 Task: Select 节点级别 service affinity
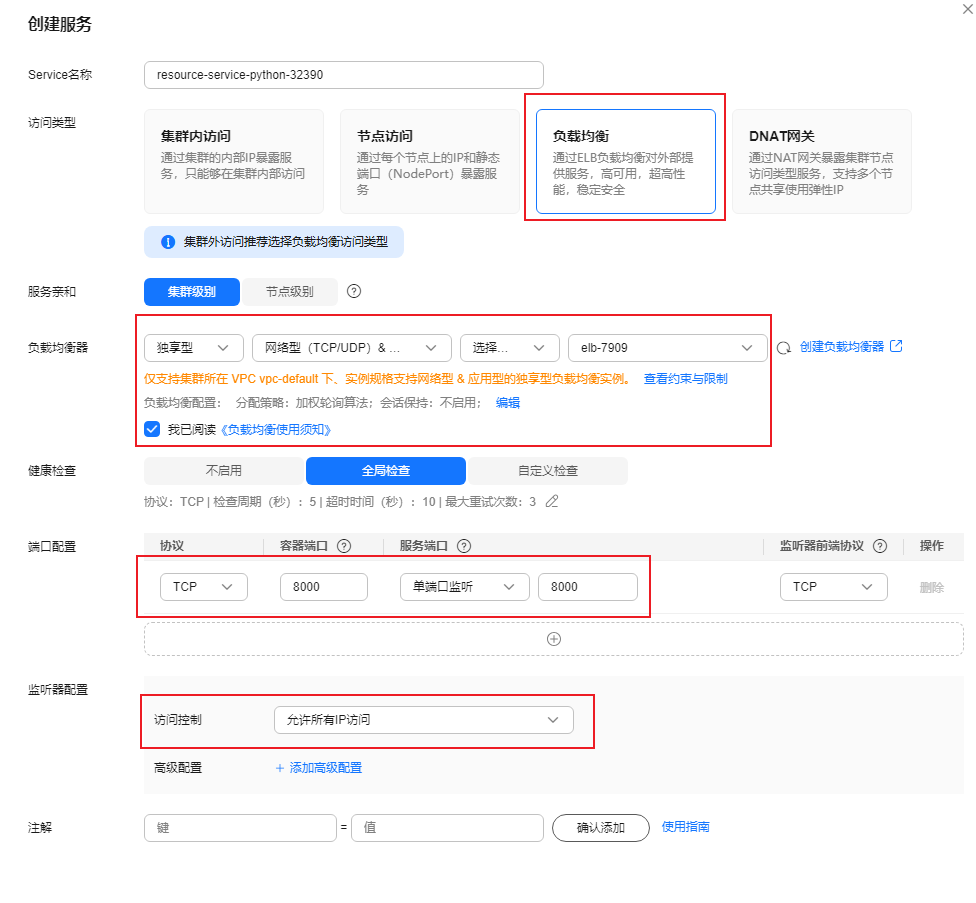click(x=289, y=292)
